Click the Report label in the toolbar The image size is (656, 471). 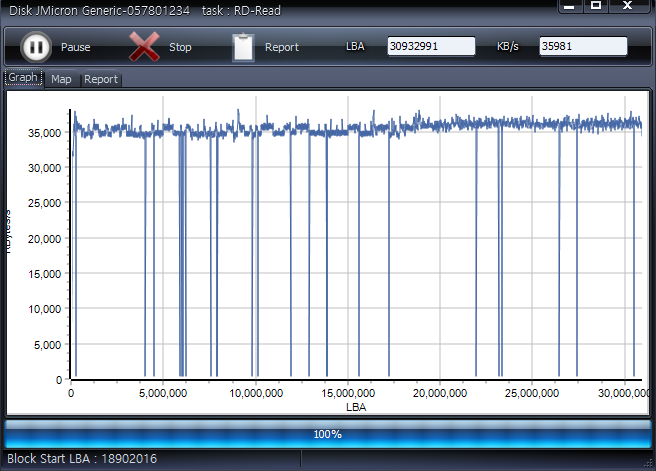(282, 47)
